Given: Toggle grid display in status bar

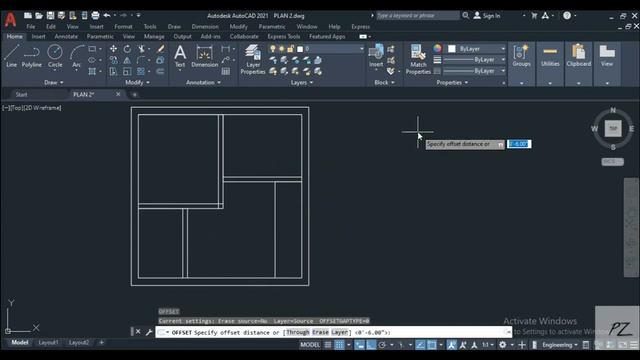Looking at the screenshot, I should tap(328, 345).
